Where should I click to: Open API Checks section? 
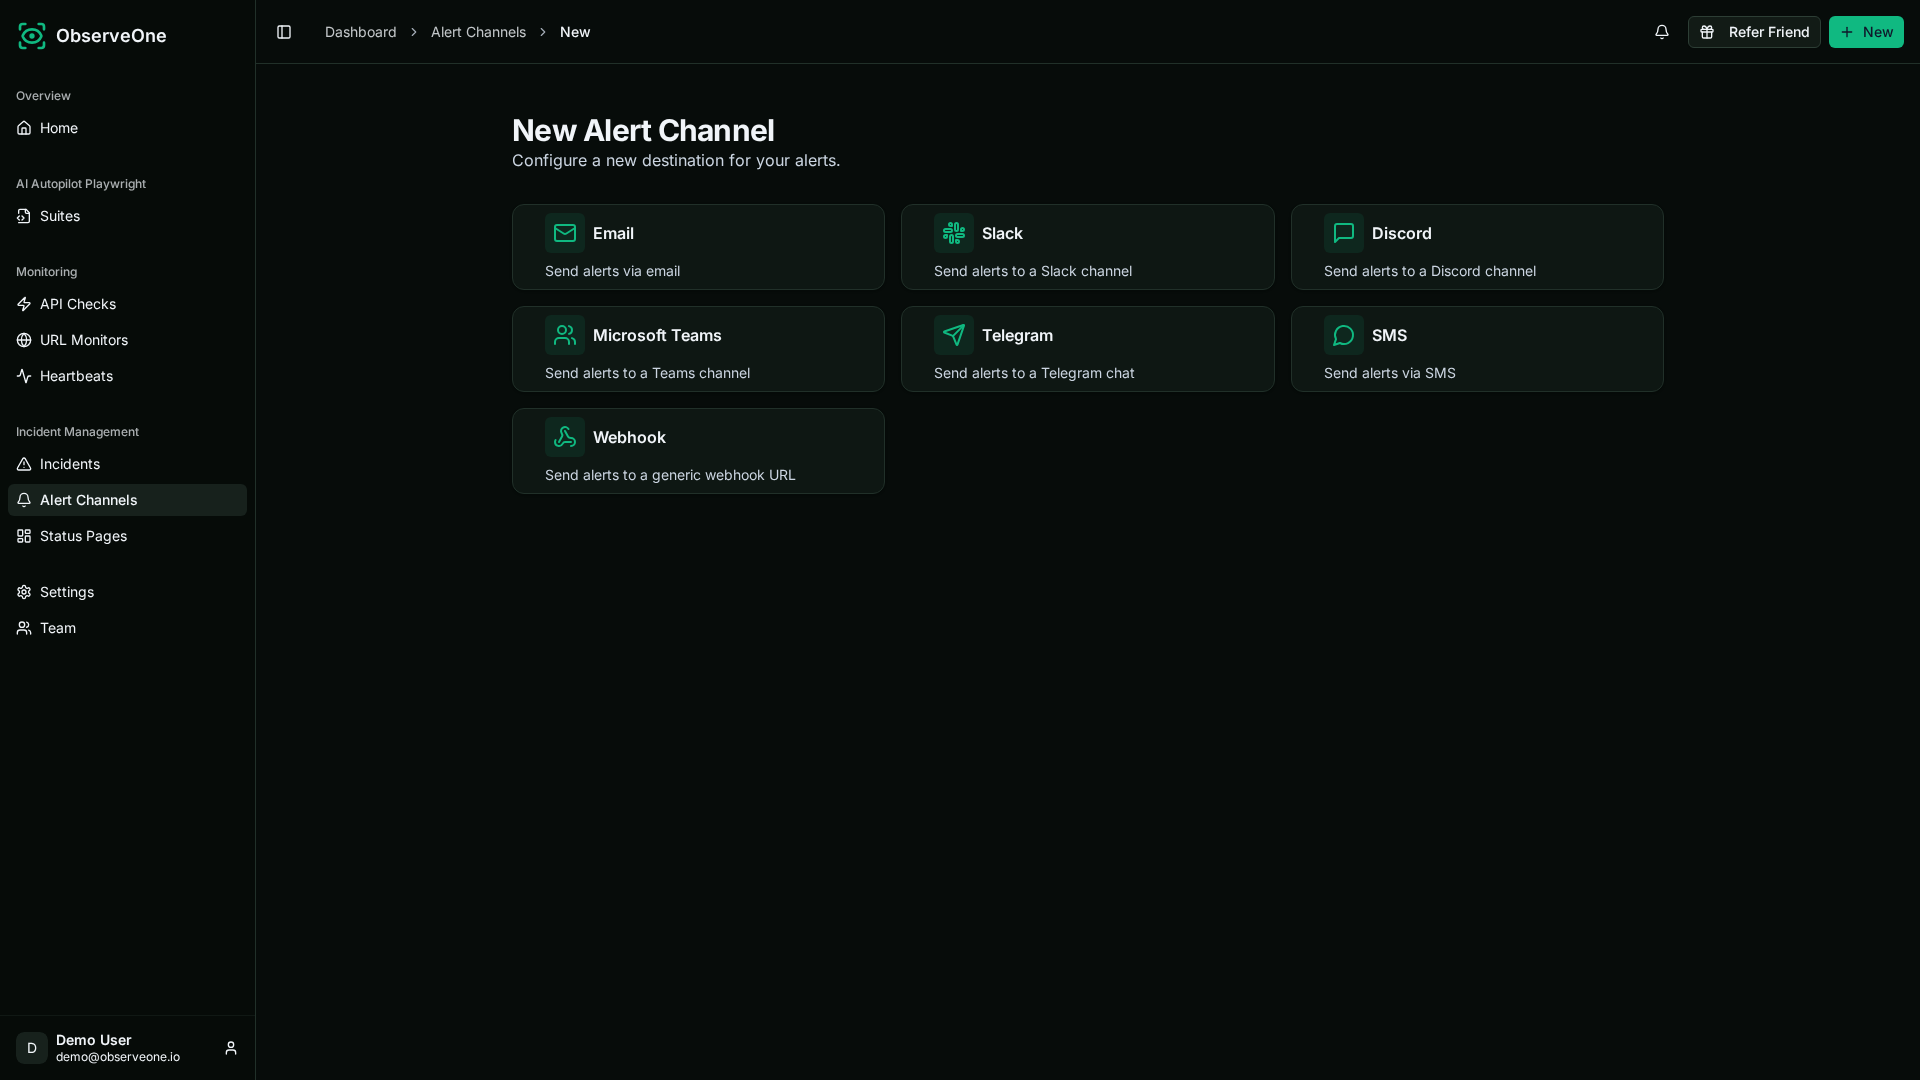[127, 304]
